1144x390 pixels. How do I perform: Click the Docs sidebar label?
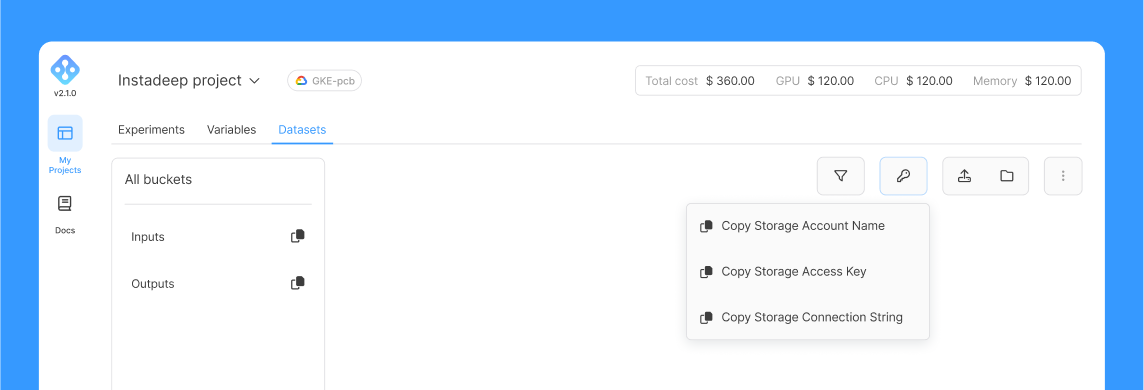tap(65, 230)
